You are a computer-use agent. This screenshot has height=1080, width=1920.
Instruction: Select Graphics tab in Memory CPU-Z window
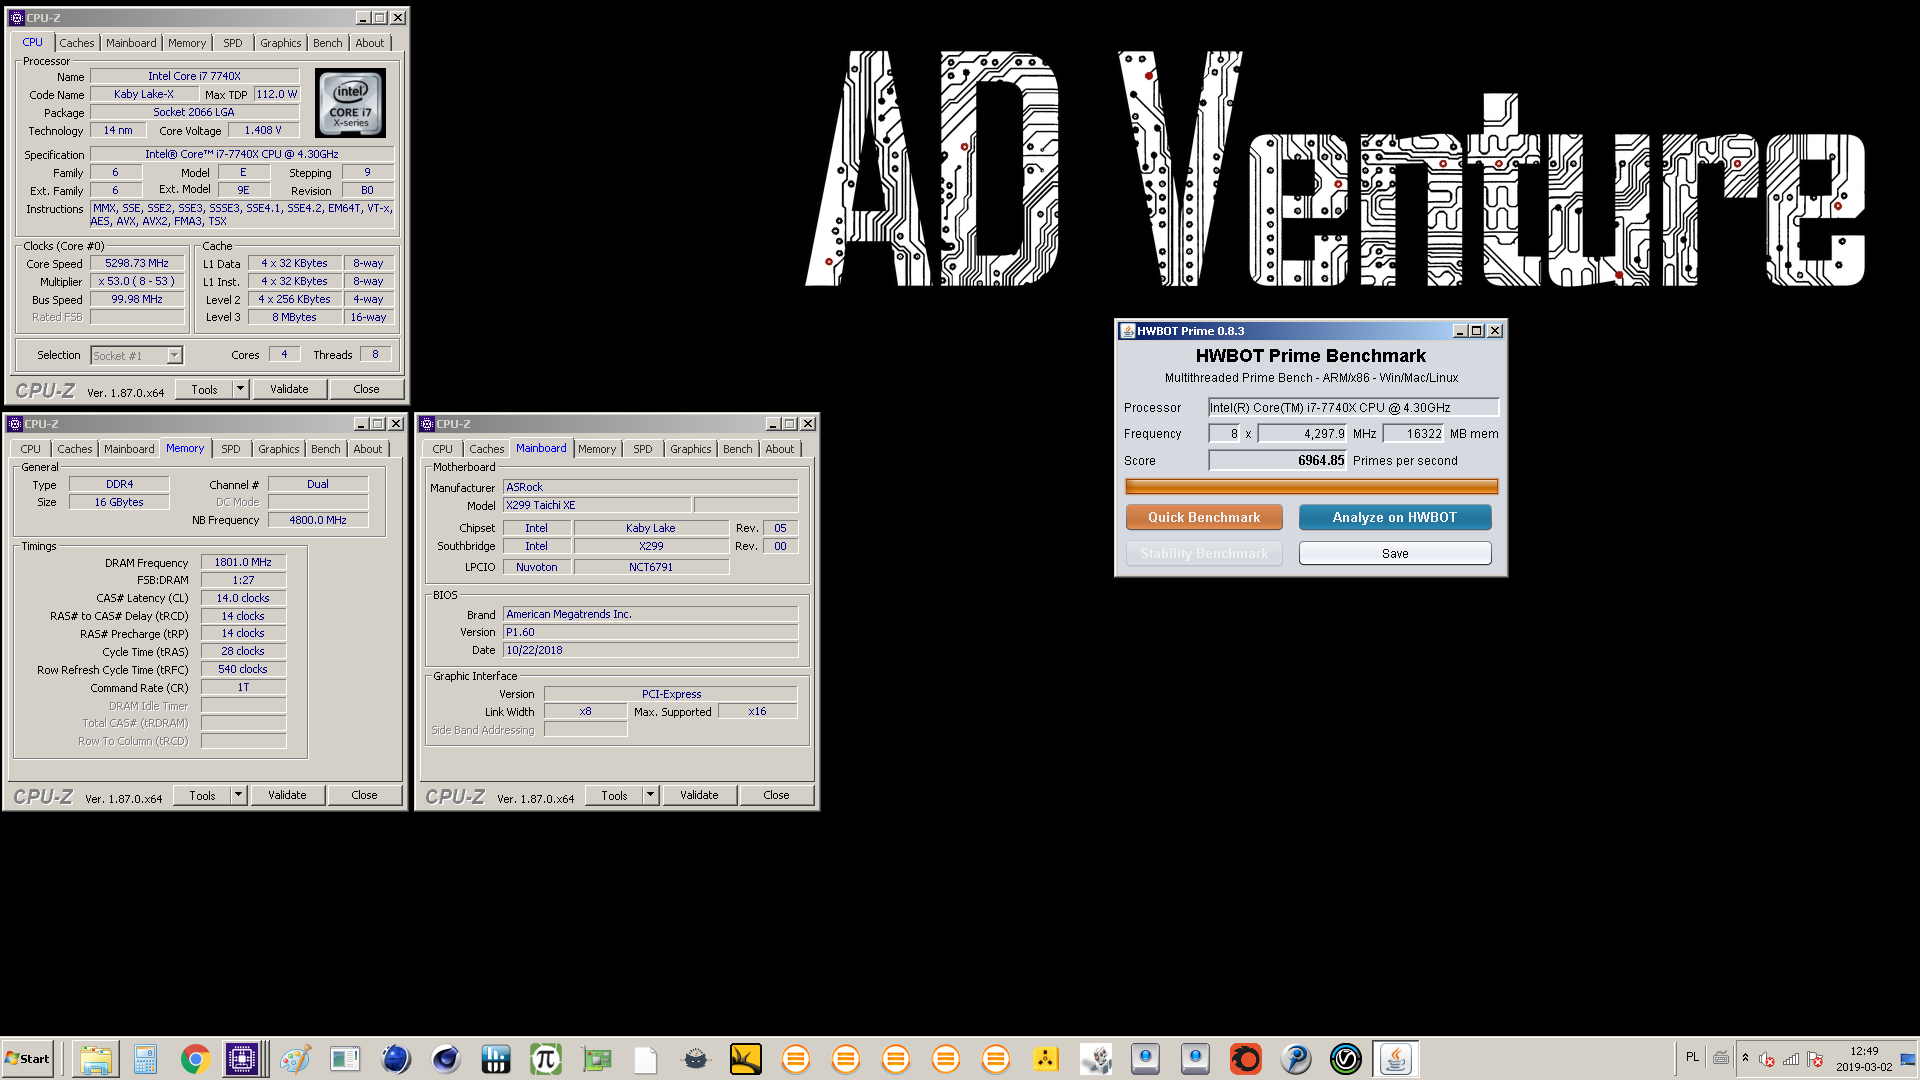pos(278,449)
